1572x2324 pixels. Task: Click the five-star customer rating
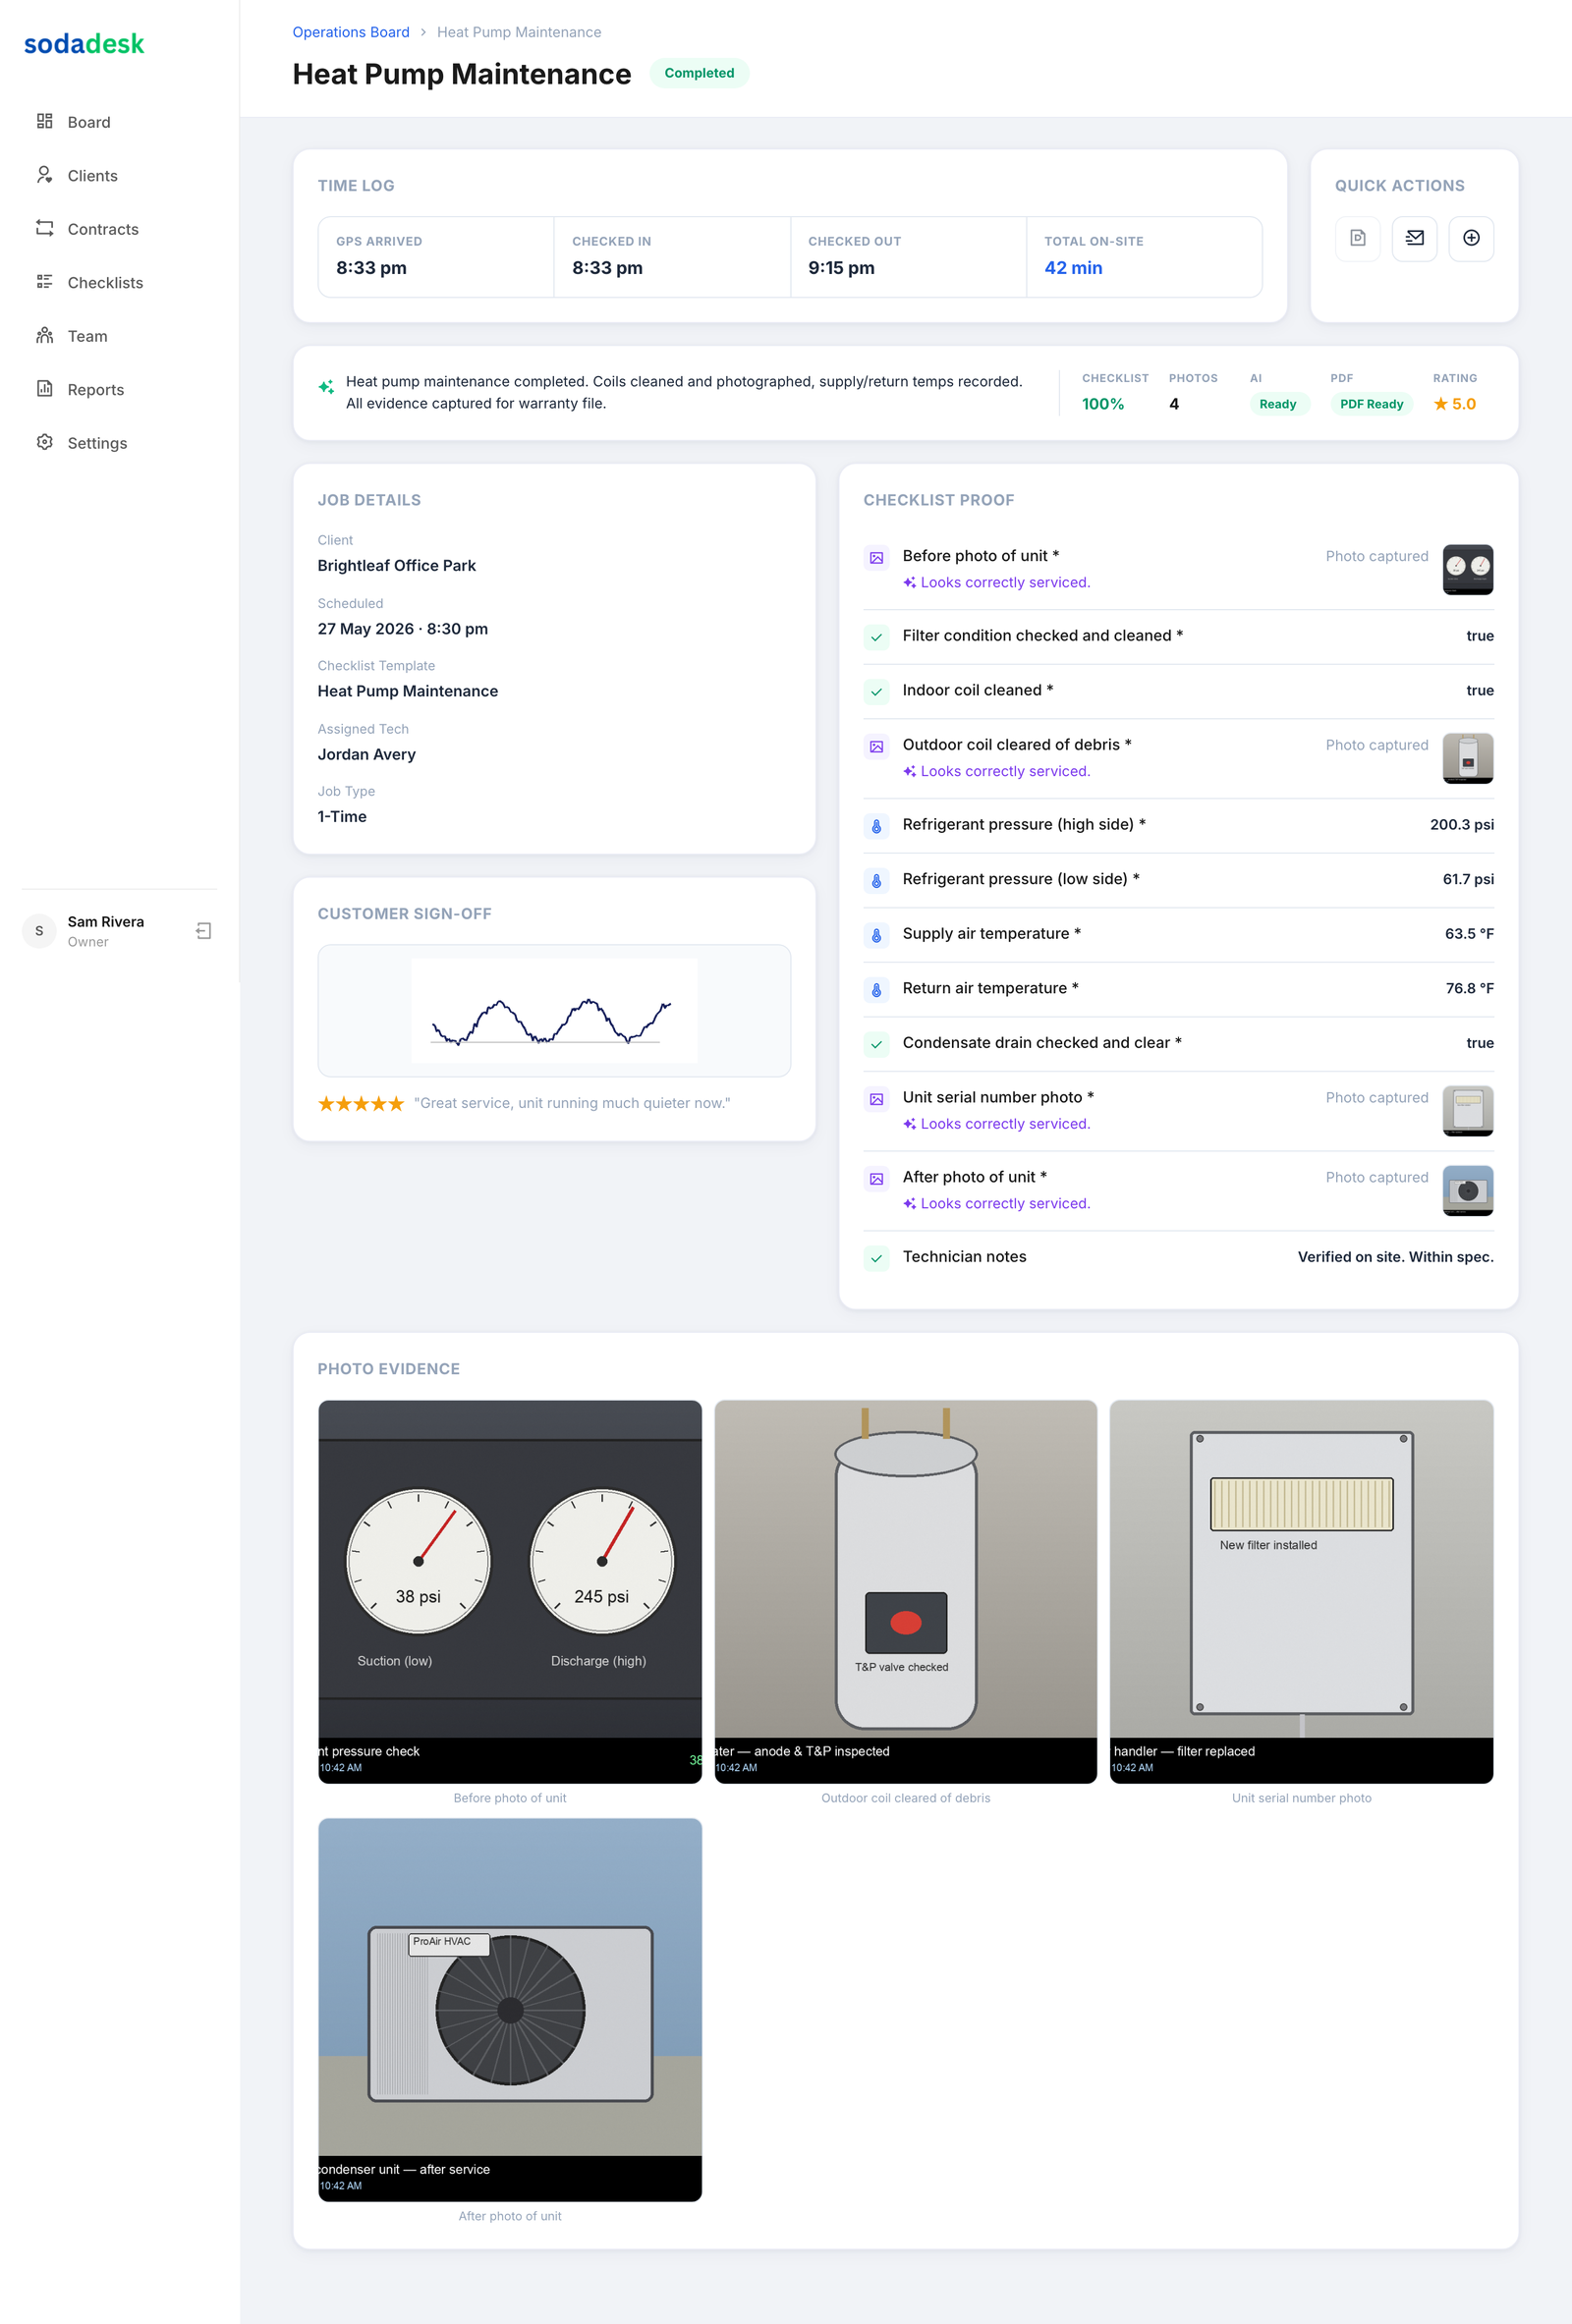[x=360, y=1103]
